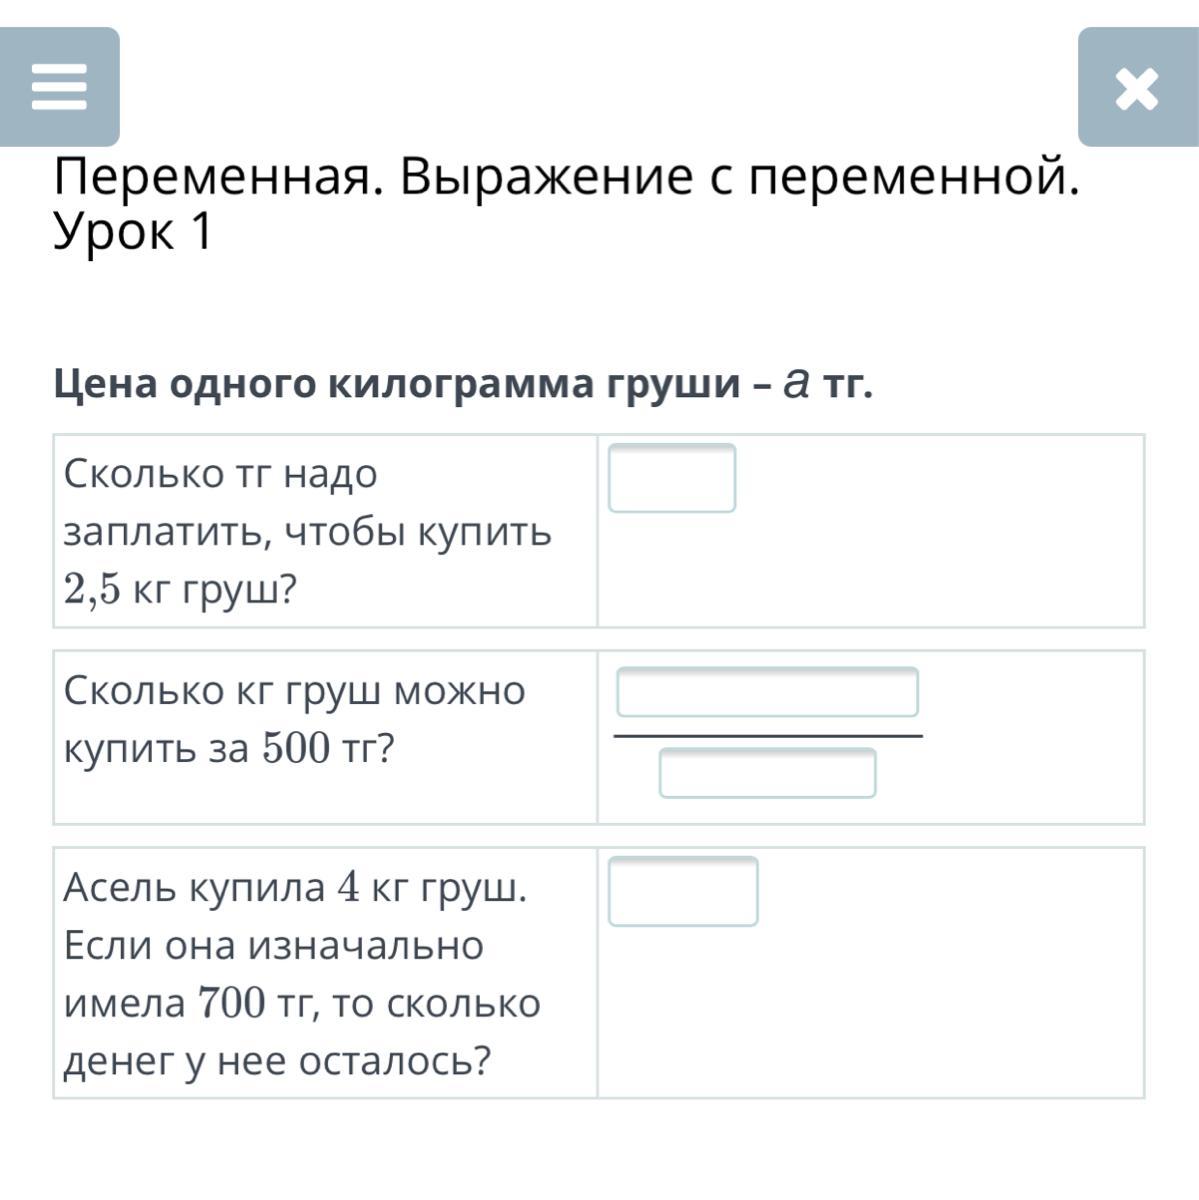Click the number 4 in Асель's question
This screenshot has height=1200, width=1199.
click(x=348, y=887)
